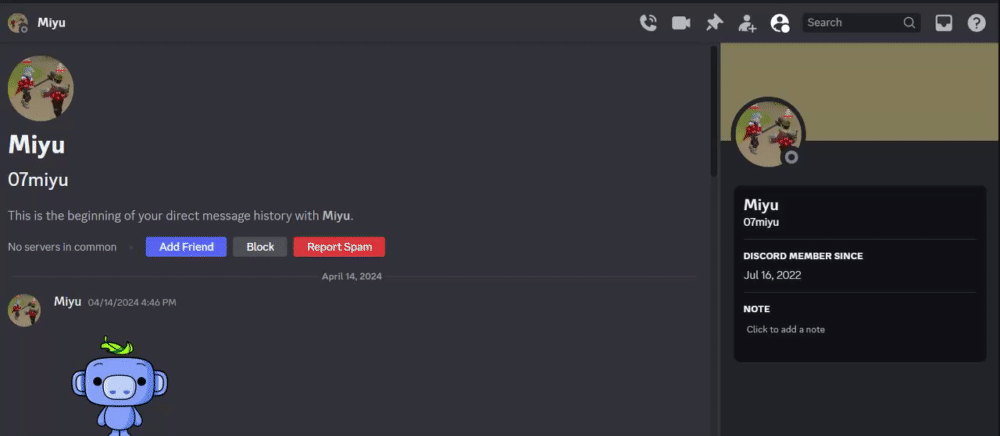Add friends to DM icon
This screenshot has width=1000, height=436.
(x=747, y=23)
